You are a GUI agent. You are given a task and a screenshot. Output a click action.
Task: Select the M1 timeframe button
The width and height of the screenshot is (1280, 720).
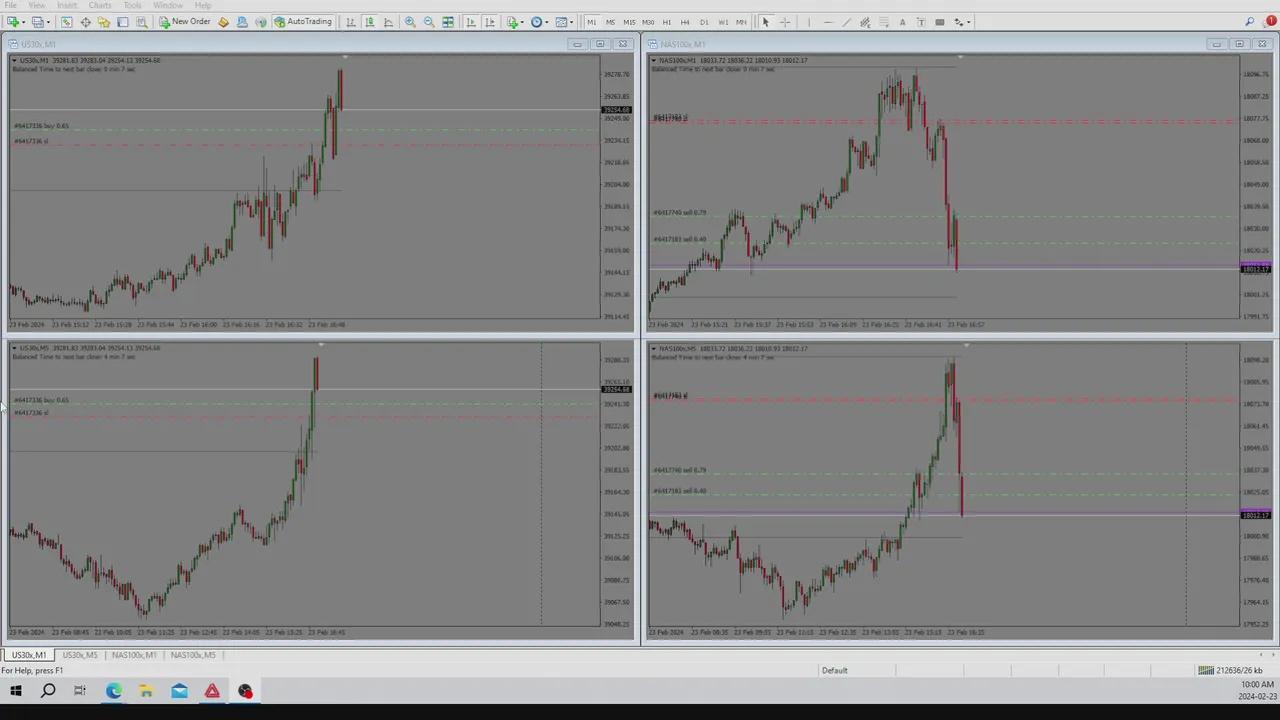(592, 22)
